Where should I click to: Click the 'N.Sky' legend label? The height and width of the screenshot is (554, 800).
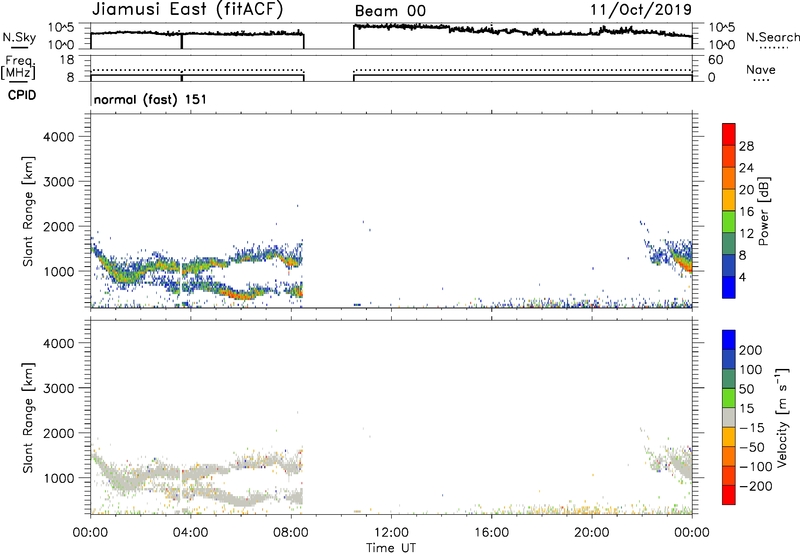pos(19,37)
